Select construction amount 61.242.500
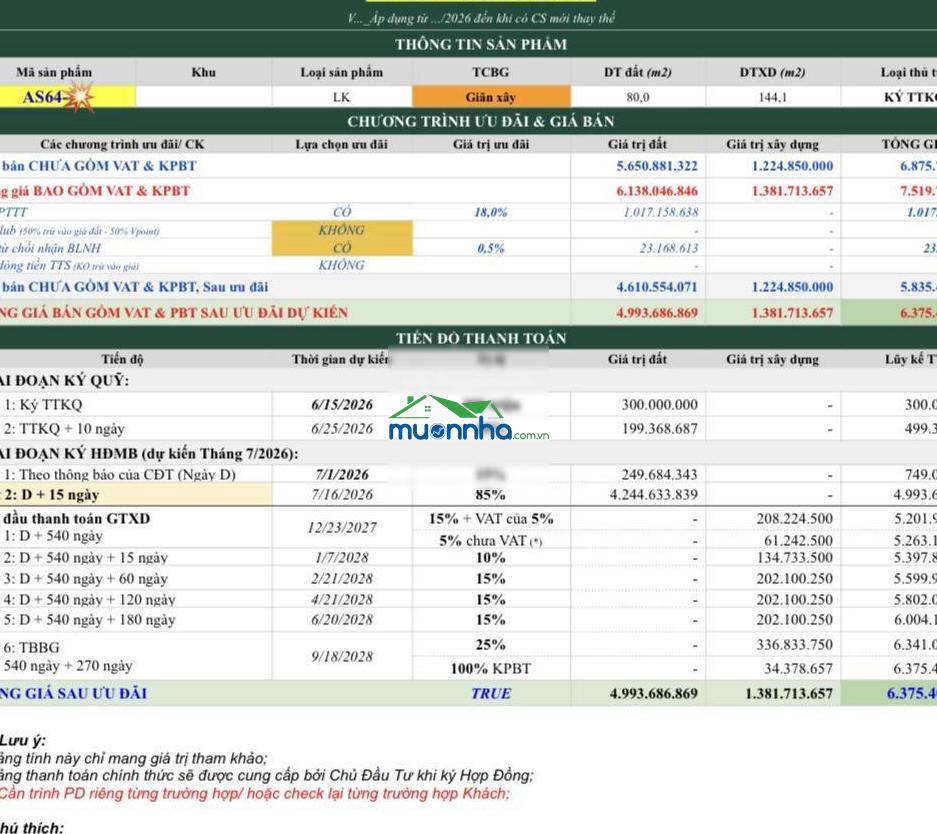This screenshot has height=834, width=937. [x=798, y=541]
